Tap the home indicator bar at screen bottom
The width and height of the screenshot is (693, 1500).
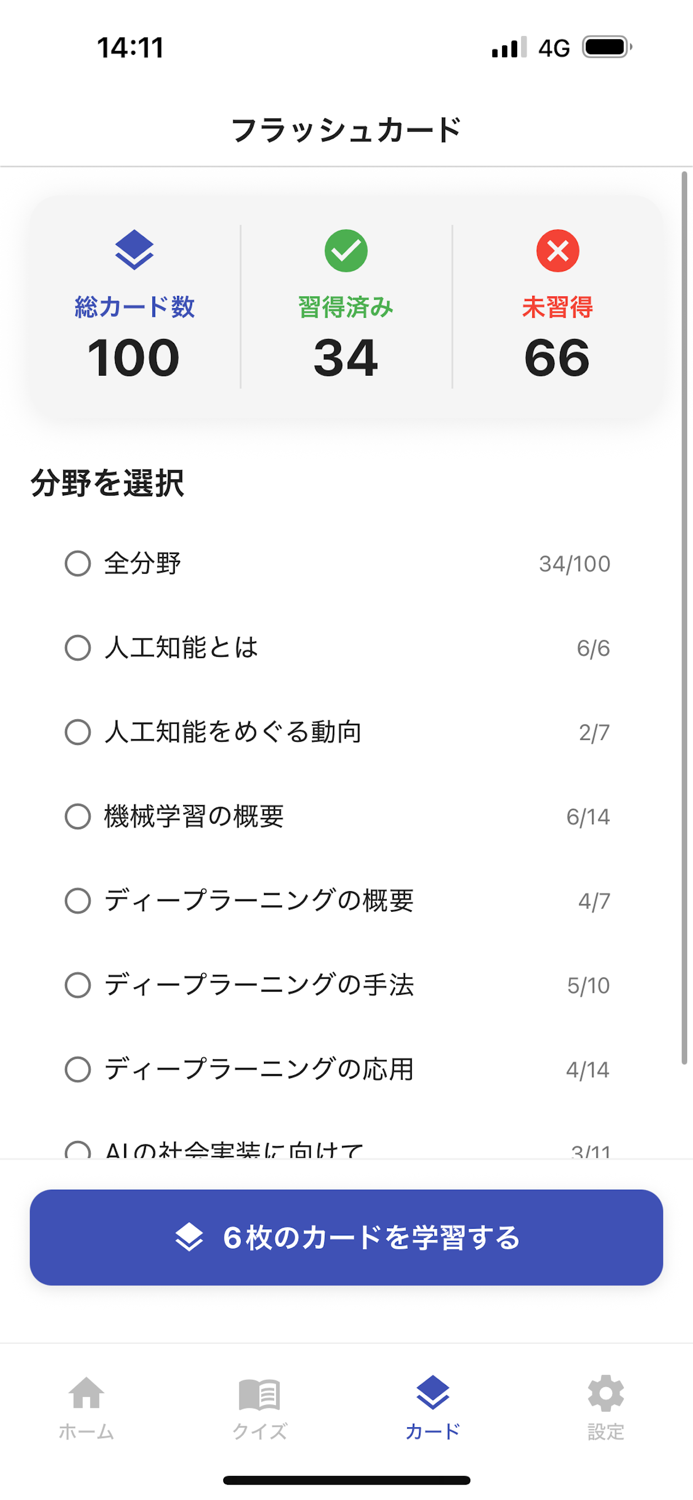pos(346,1477)
